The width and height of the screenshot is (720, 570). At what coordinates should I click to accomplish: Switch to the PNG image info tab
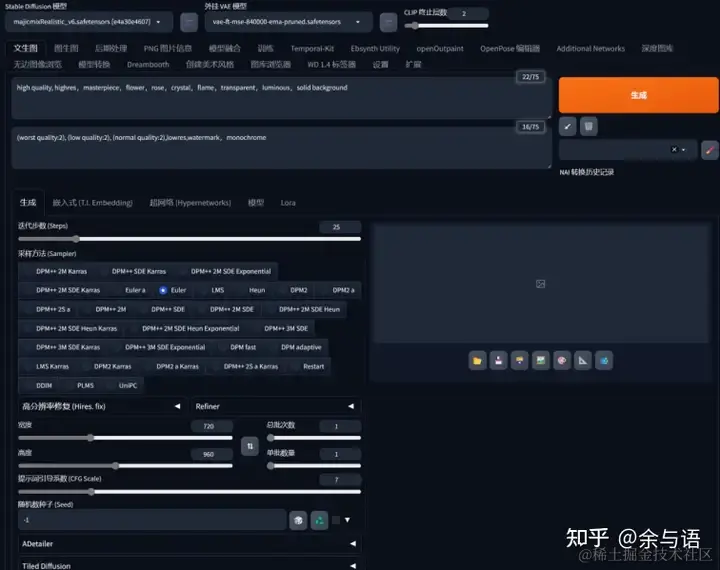click(168, 49)
